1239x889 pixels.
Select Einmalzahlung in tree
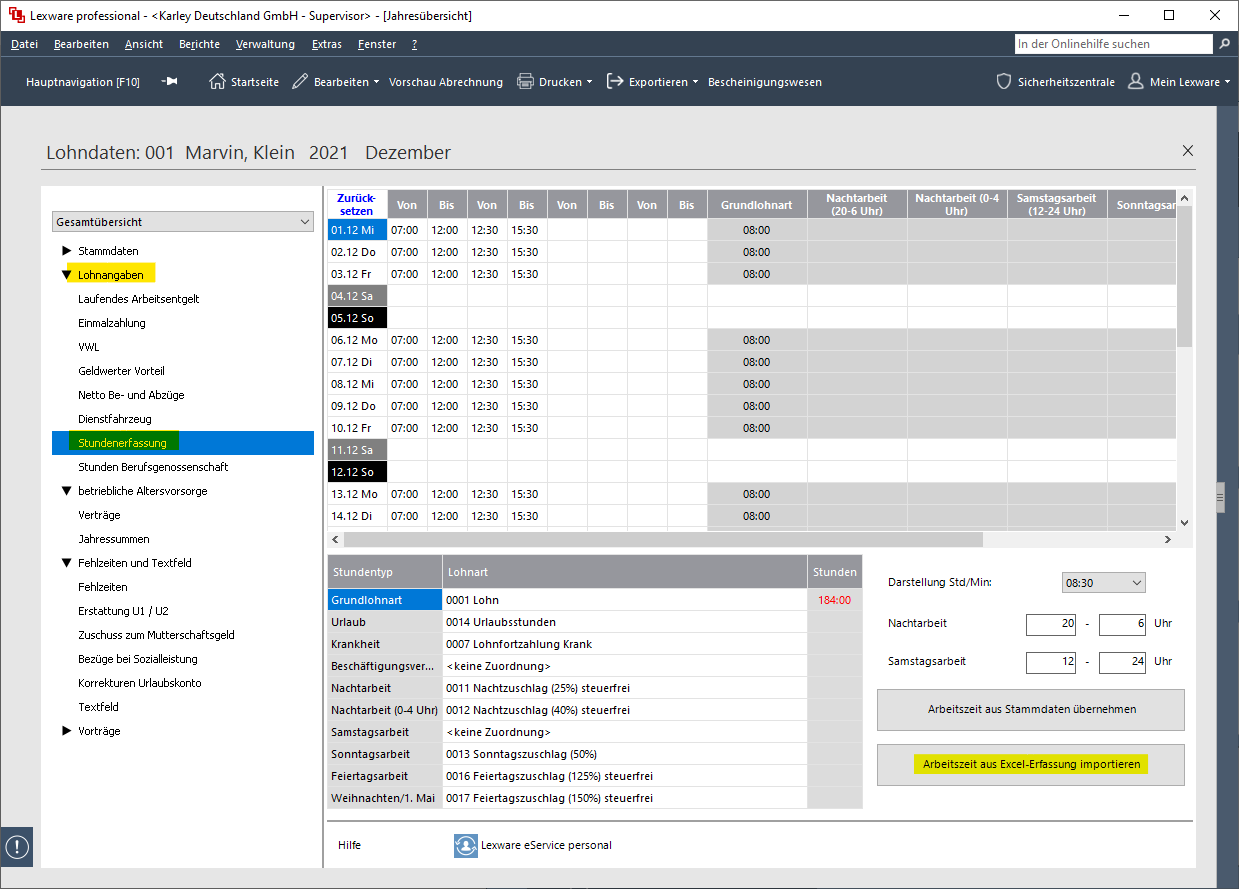tap(112, 323)
